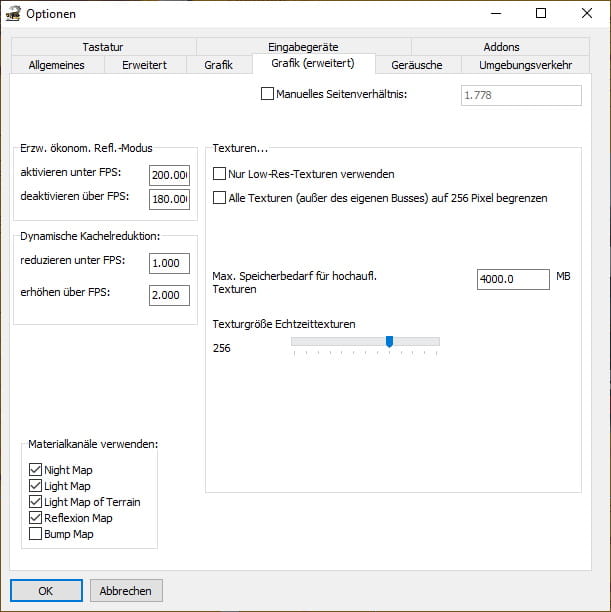611x612 pixels.
Task: Click the Max. Speicherbedarf MB input field
Action: (513, 280)
